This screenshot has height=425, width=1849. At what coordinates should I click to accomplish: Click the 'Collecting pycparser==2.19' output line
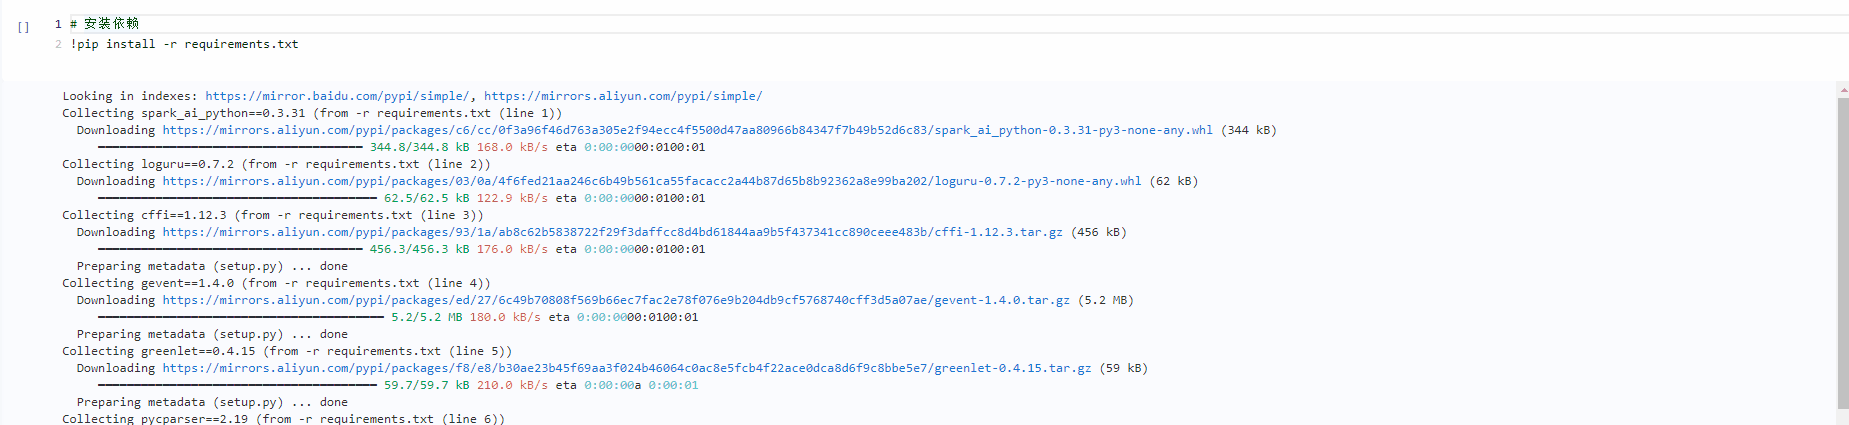(283, 419)
